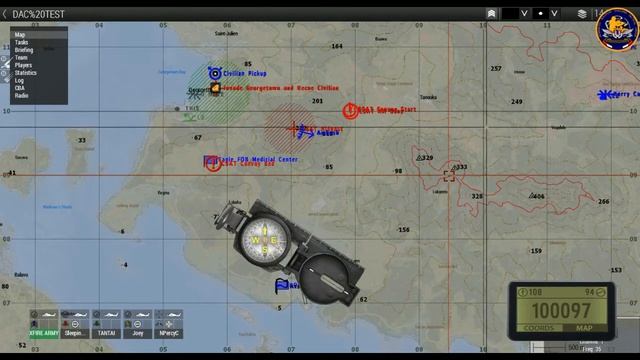
Task: Open the Map entry in the left menu
Action: [39, 35]
